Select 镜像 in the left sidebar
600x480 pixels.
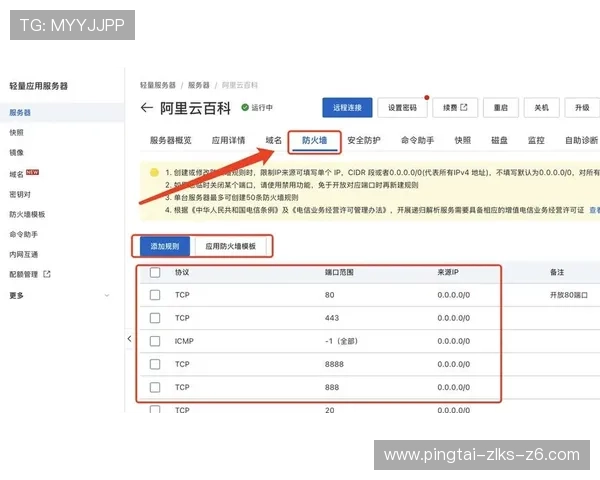(x=16, y=152)
